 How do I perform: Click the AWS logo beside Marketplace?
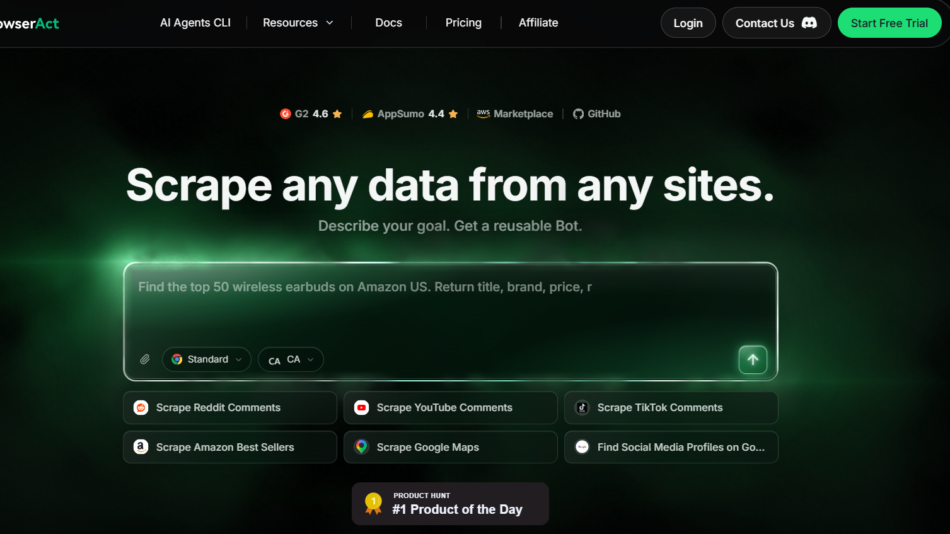[483, 114]
